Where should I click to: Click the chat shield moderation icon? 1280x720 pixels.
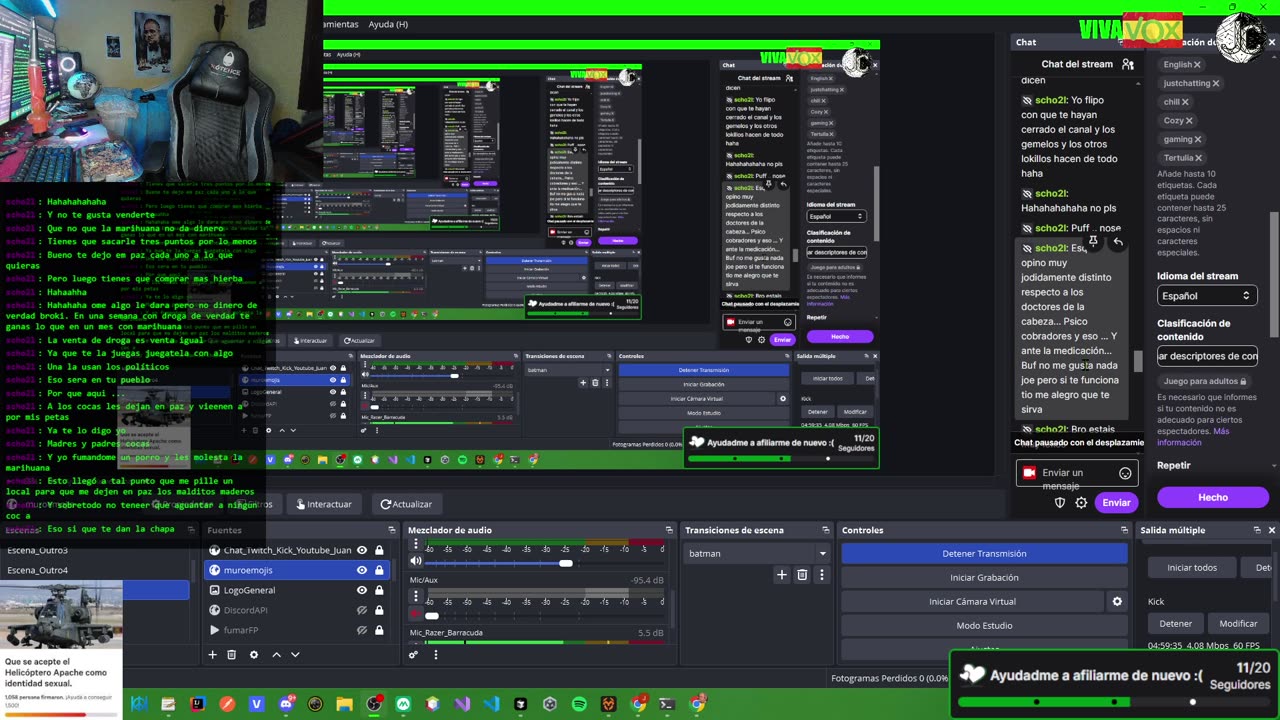pos(1060,503)
